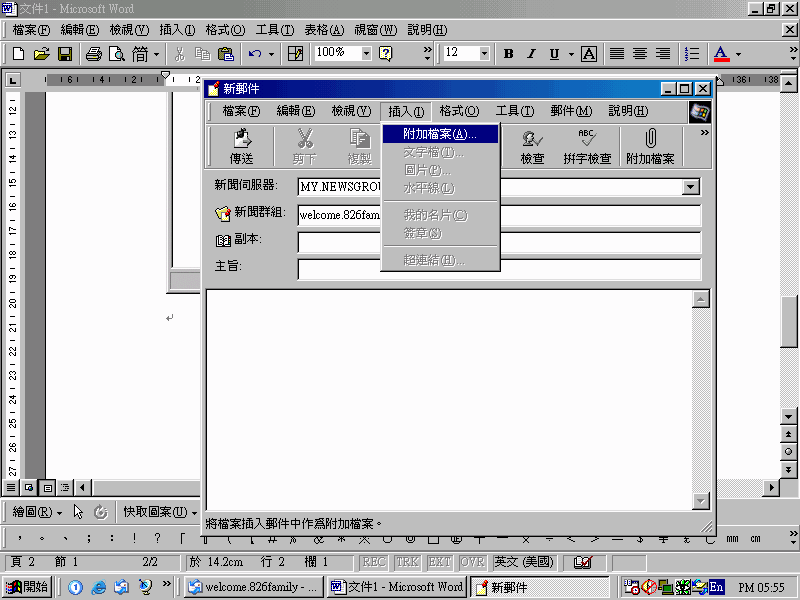Click the 傳送 send button

[x=241, y=147]
